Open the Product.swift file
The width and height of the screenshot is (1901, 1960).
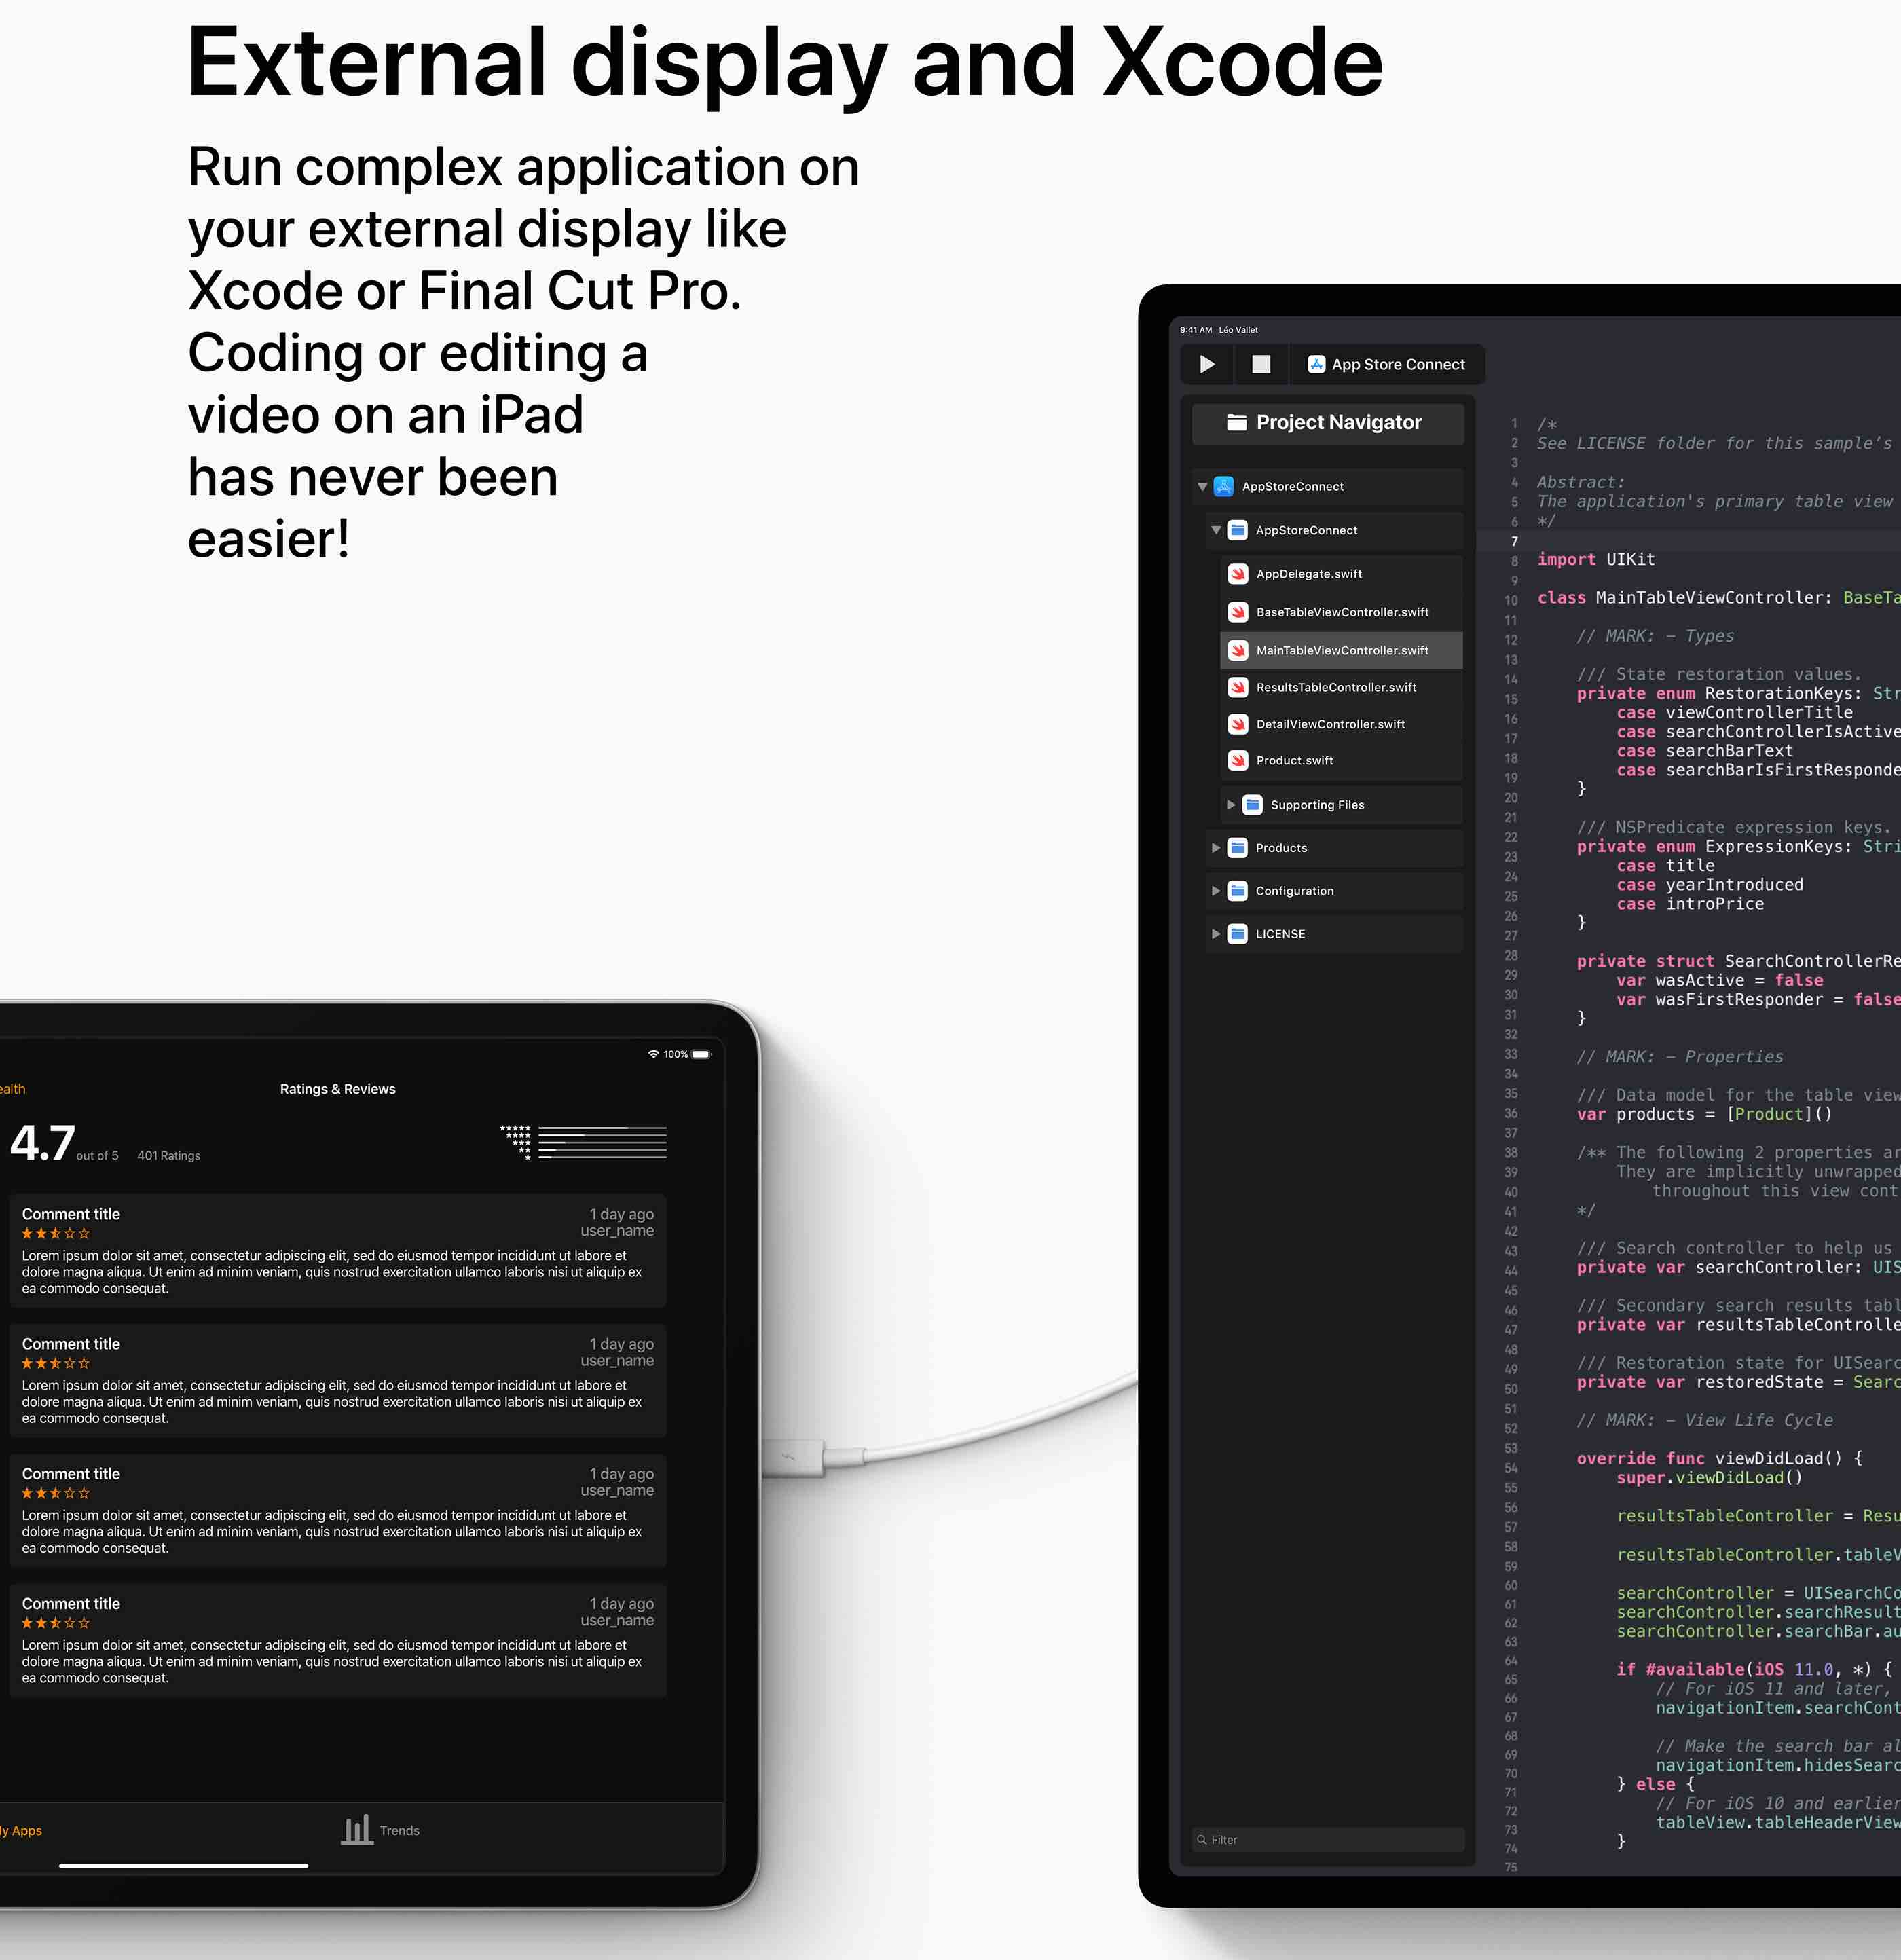(1294, 760)
